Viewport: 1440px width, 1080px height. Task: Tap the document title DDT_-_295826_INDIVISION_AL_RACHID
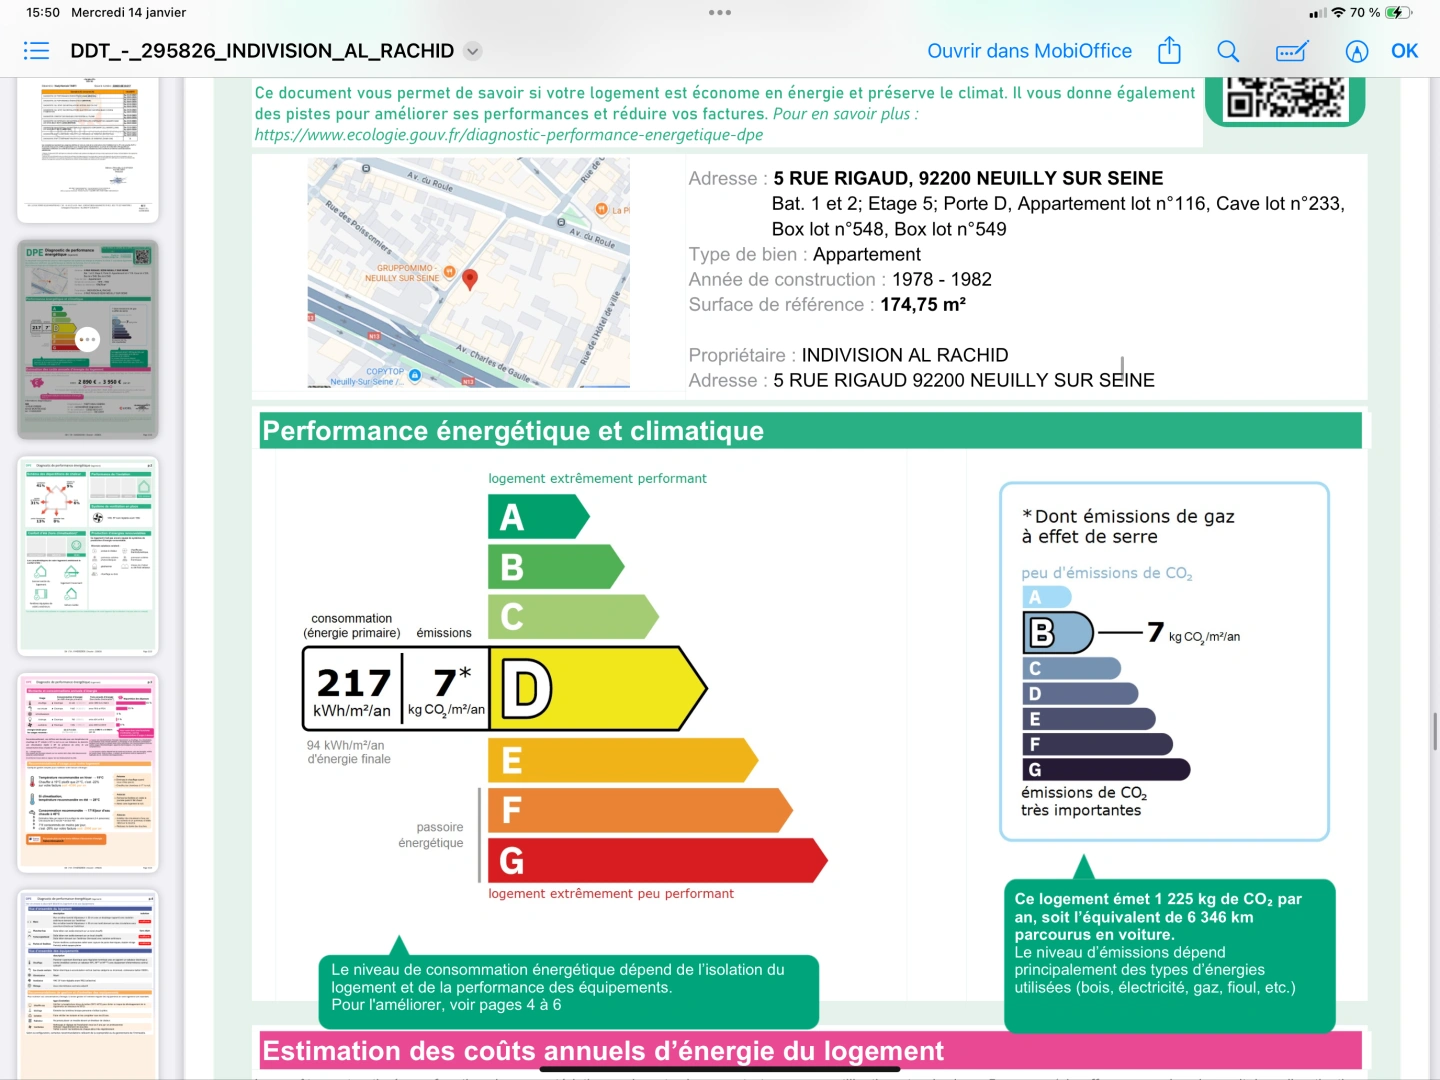pos(262,51)
